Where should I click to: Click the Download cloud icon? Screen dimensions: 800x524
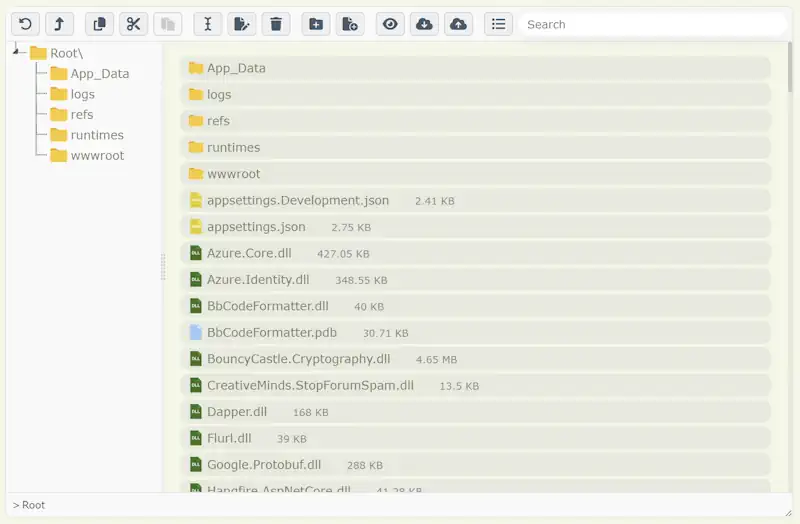(424, 24)
